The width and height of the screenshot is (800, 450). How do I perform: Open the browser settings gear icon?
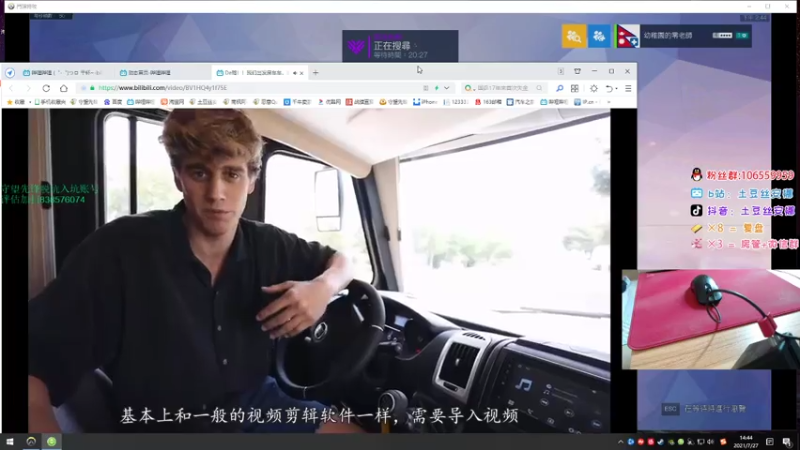pyautogui.click(x=594, y=88)
